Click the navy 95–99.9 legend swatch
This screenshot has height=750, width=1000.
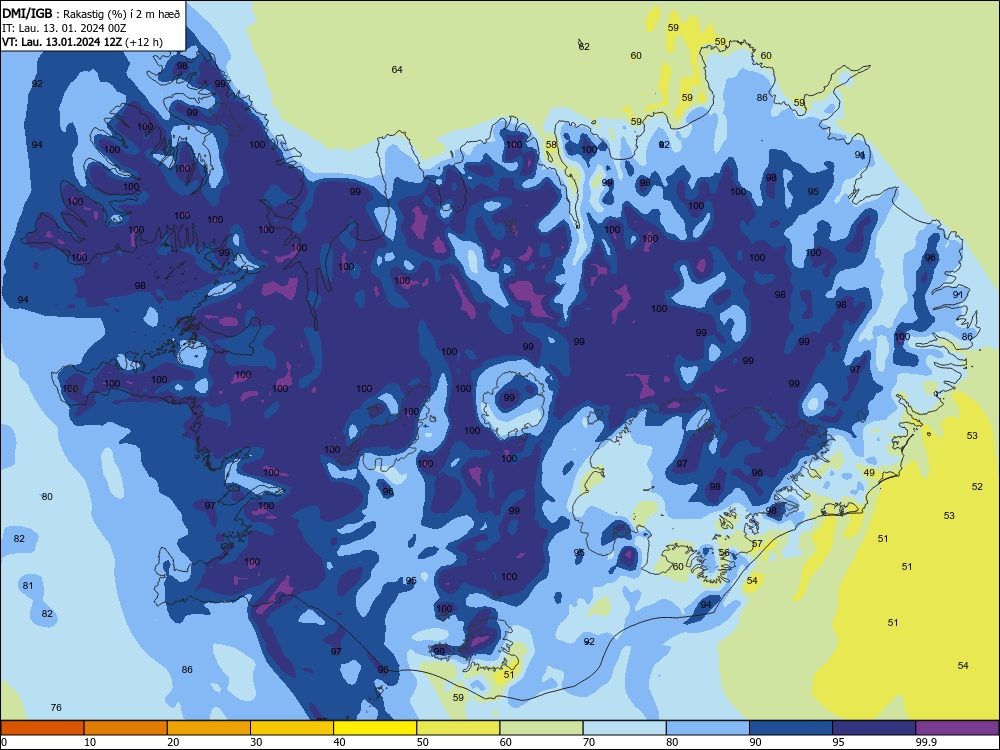(x=874, y=728)
